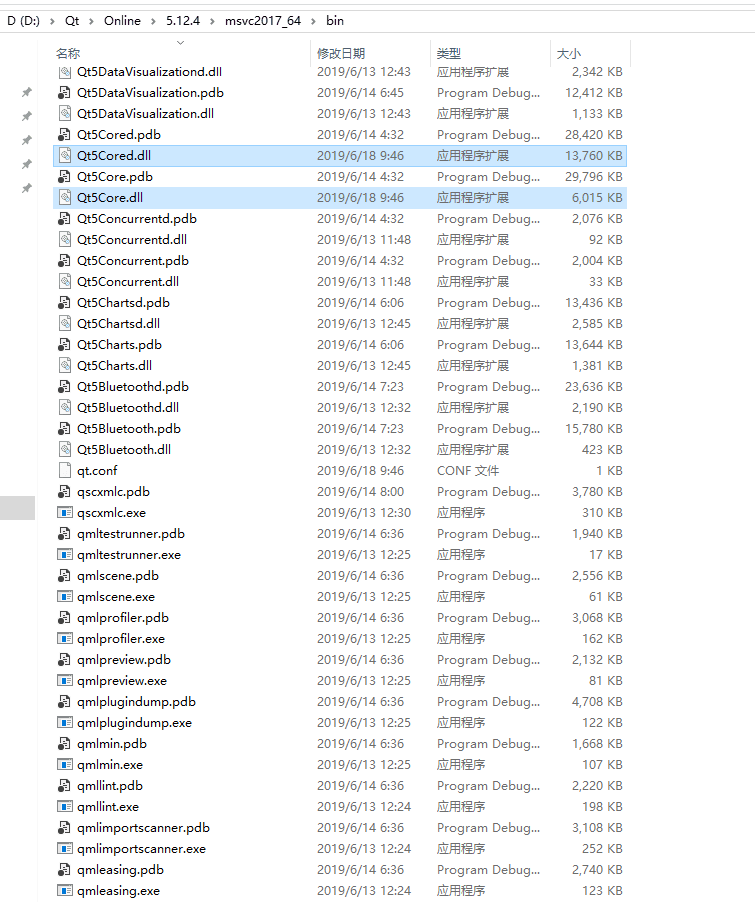Screen dimensions: 755x905
Task: Sort by 名称 column header
Action: [x=68, y=54]
